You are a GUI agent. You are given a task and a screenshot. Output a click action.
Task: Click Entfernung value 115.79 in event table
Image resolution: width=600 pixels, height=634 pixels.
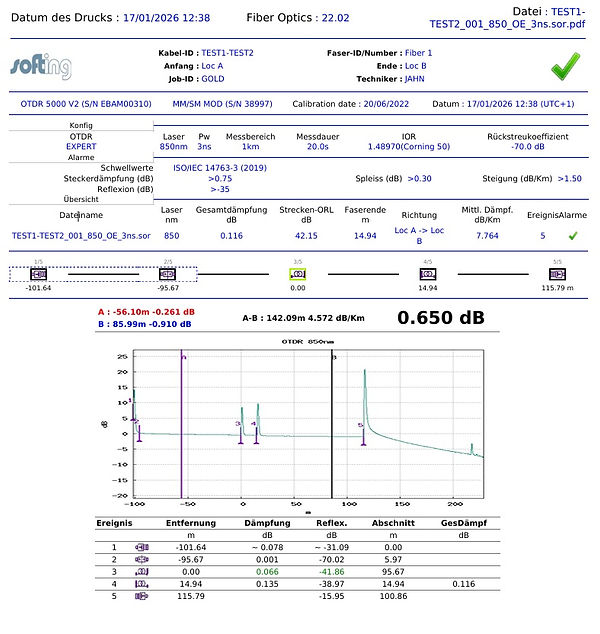click(x=191, y=596)
